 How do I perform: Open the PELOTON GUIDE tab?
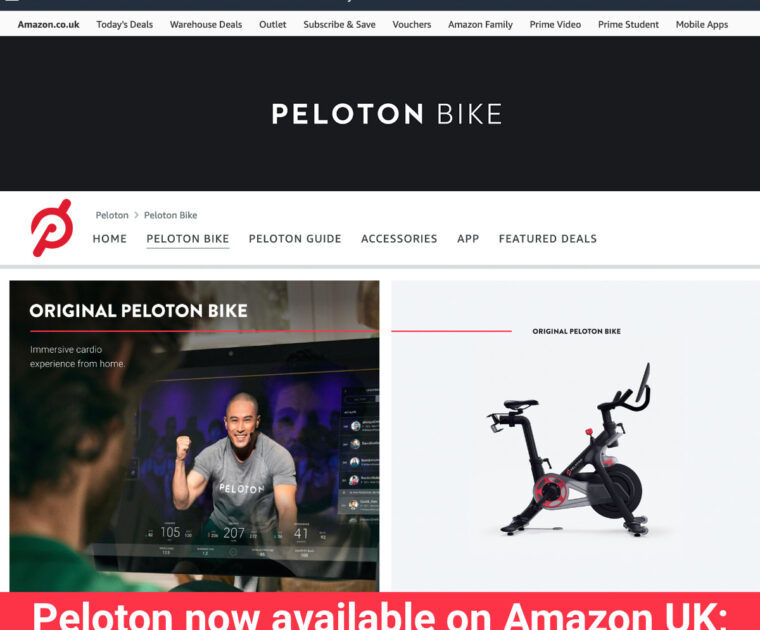tap(295, 238)
